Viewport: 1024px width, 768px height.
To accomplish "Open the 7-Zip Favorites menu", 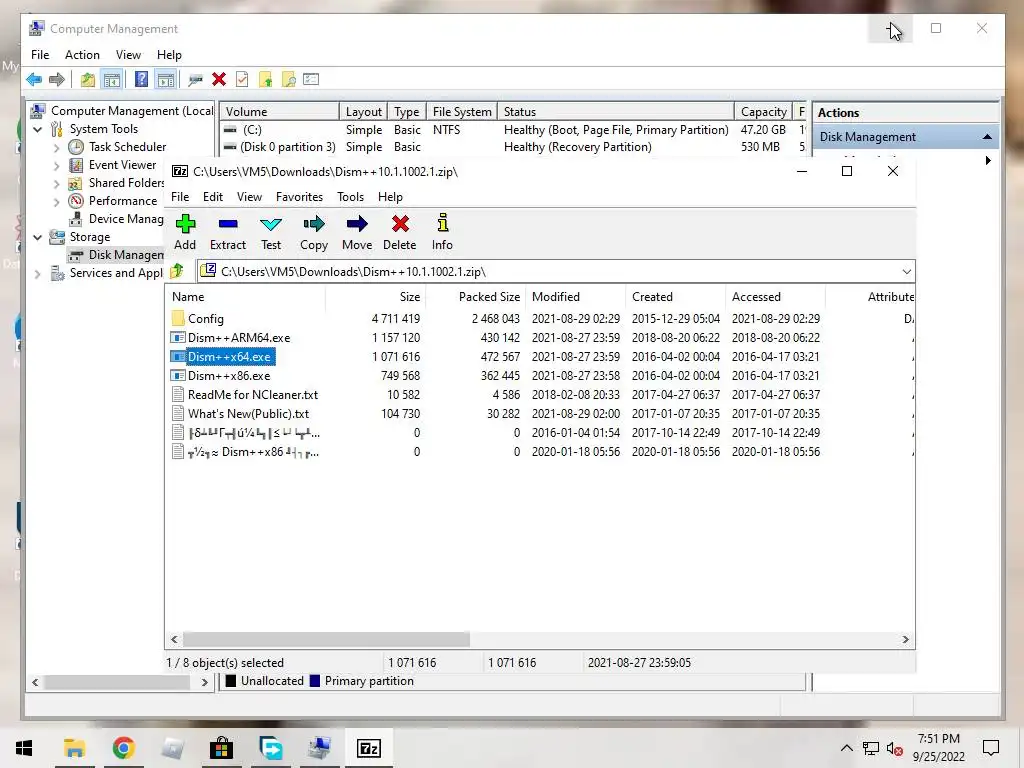I will tap(299, 197).
